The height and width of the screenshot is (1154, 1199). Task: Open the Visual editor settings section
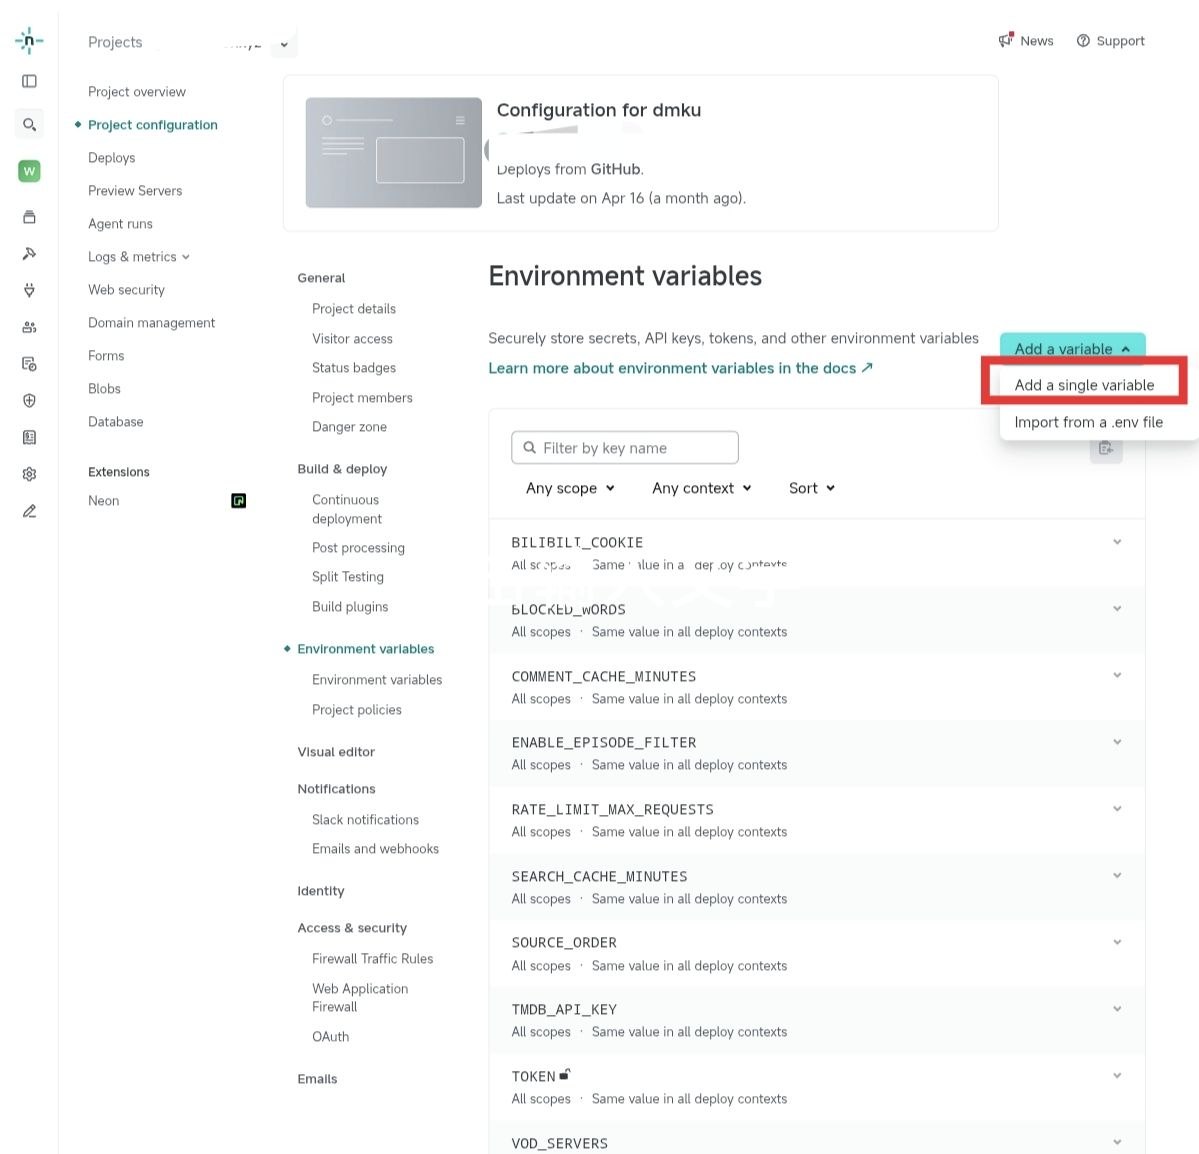point(336,752)
